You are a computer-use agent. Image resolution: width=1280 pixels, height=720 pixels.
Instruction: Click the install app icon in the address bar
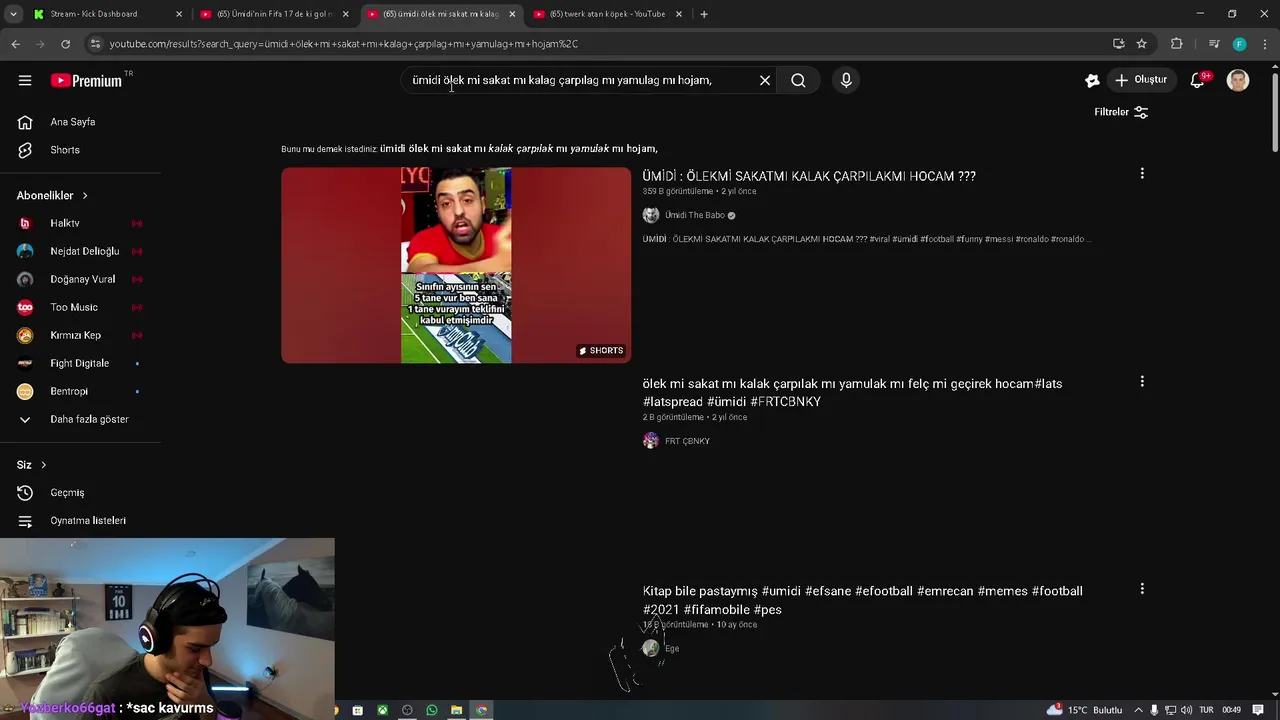click(x=1118, y=44)
